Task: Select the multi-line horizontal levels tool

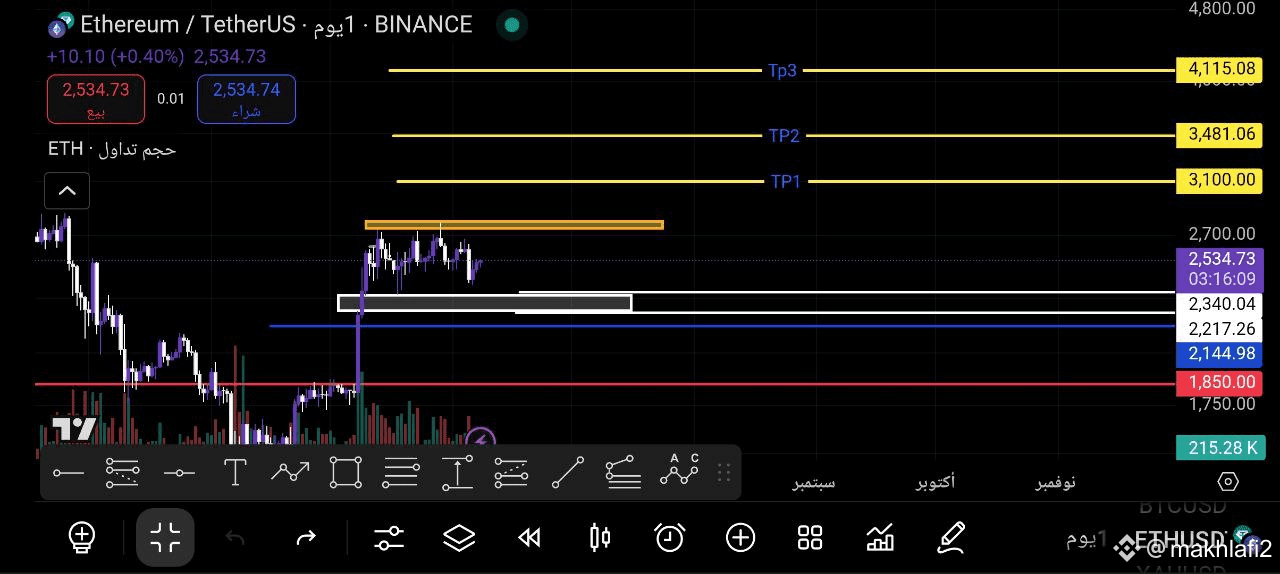Action: point(401,472)
